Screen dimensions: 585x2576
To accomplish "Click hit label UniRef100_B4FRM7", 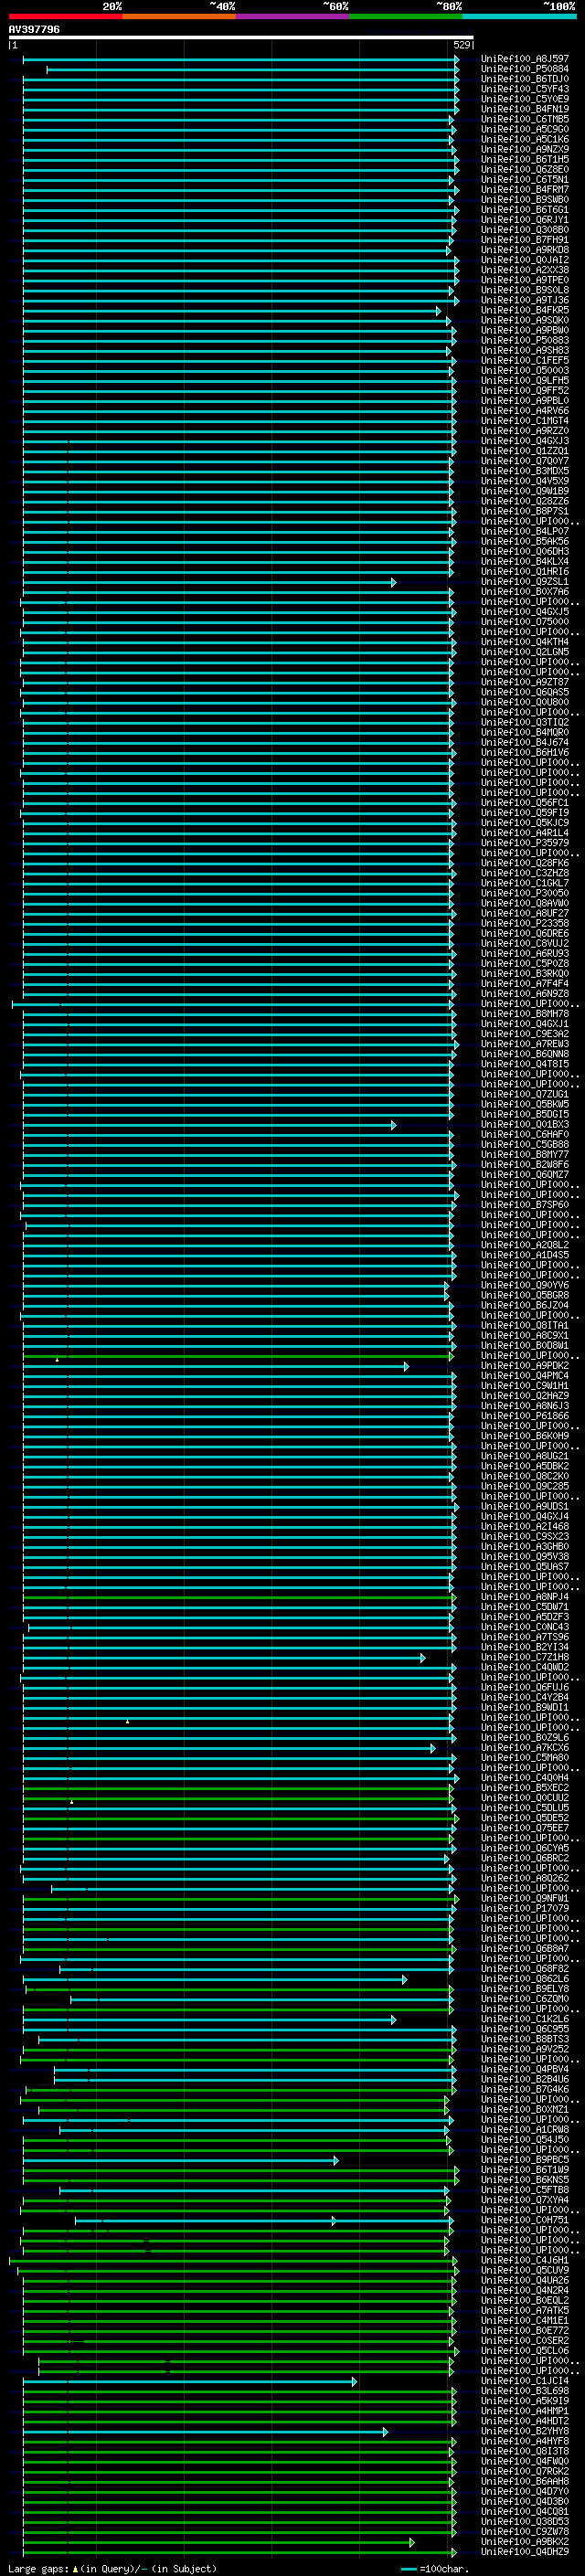I will point(525,190).
